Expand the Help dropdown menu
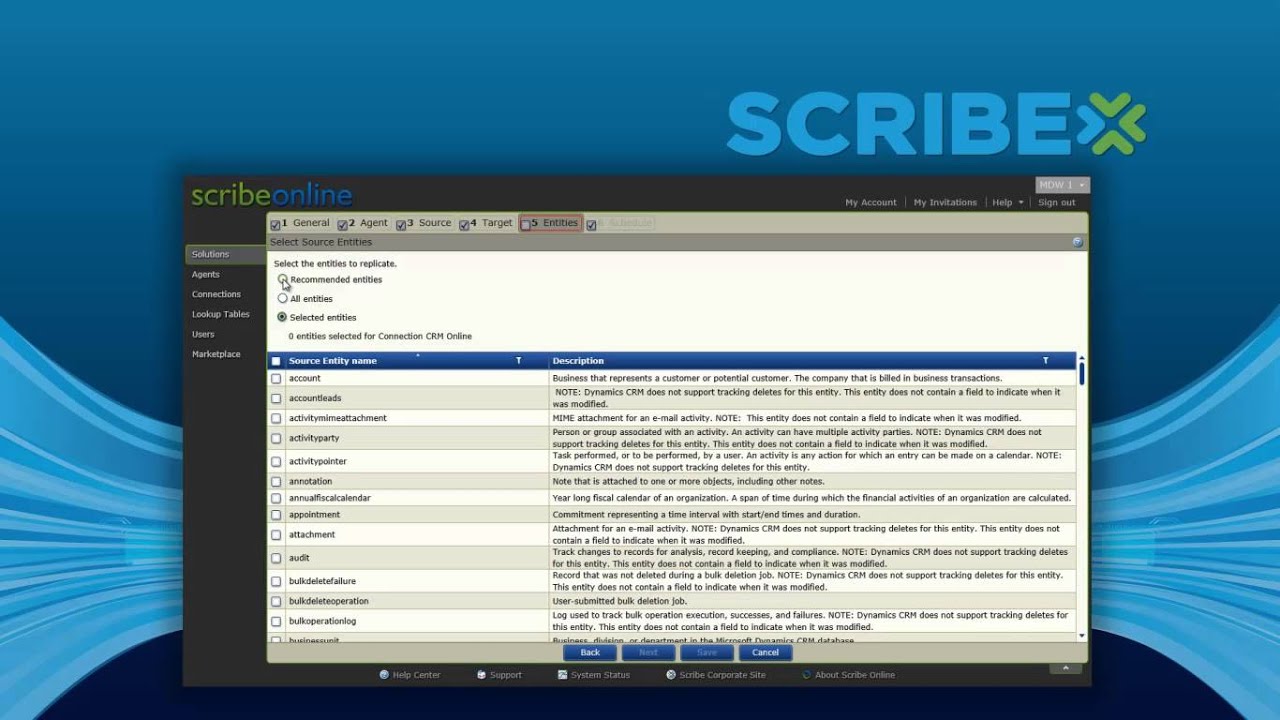This screenshot has width=1280, height=720. coord(1007,202)
